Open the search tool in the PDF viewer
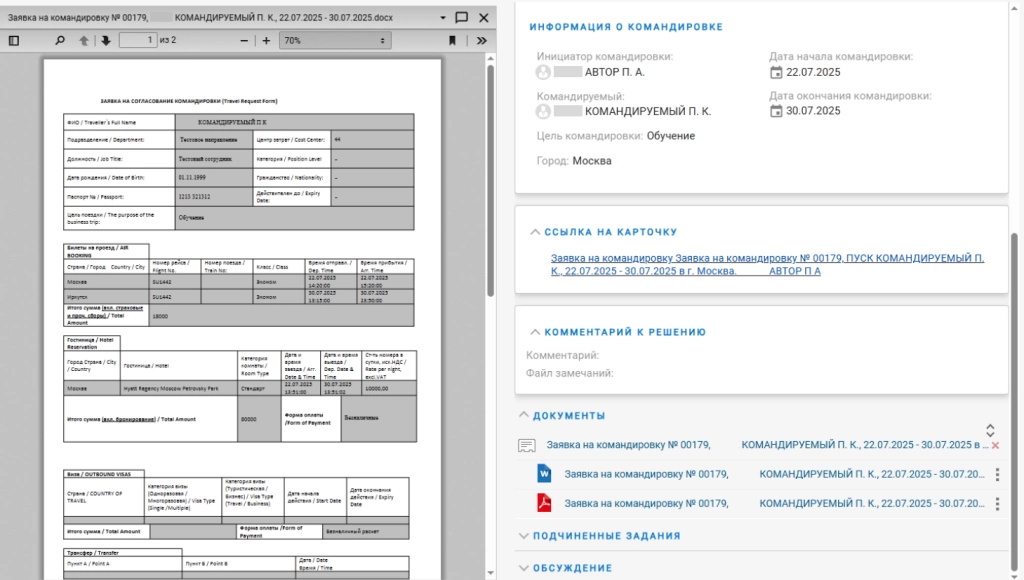Viewport: 1024px width, 580px height. [60, 39]
